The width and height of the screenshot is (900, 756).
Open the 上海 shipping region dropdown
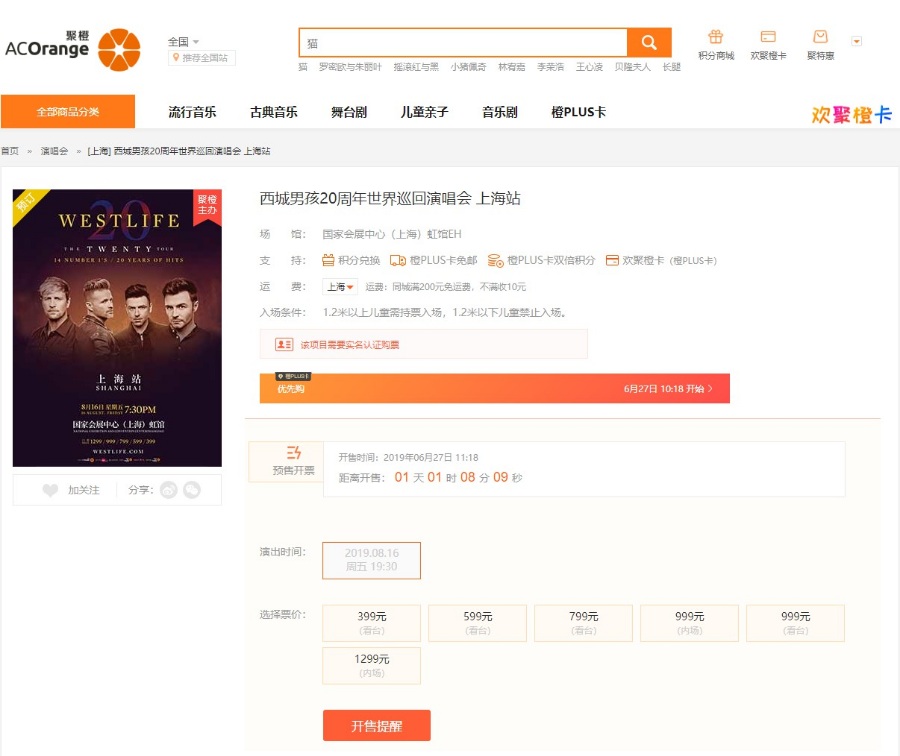coord(340,287)
